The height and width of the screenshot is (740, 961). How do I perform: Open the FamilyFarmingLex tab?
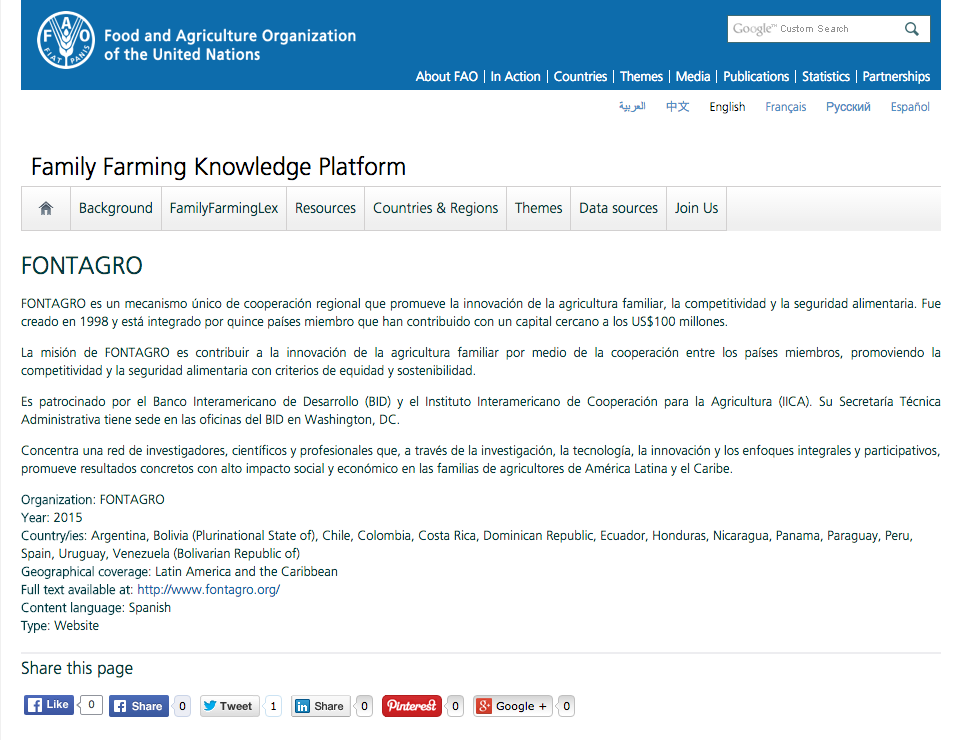point(224,208)
